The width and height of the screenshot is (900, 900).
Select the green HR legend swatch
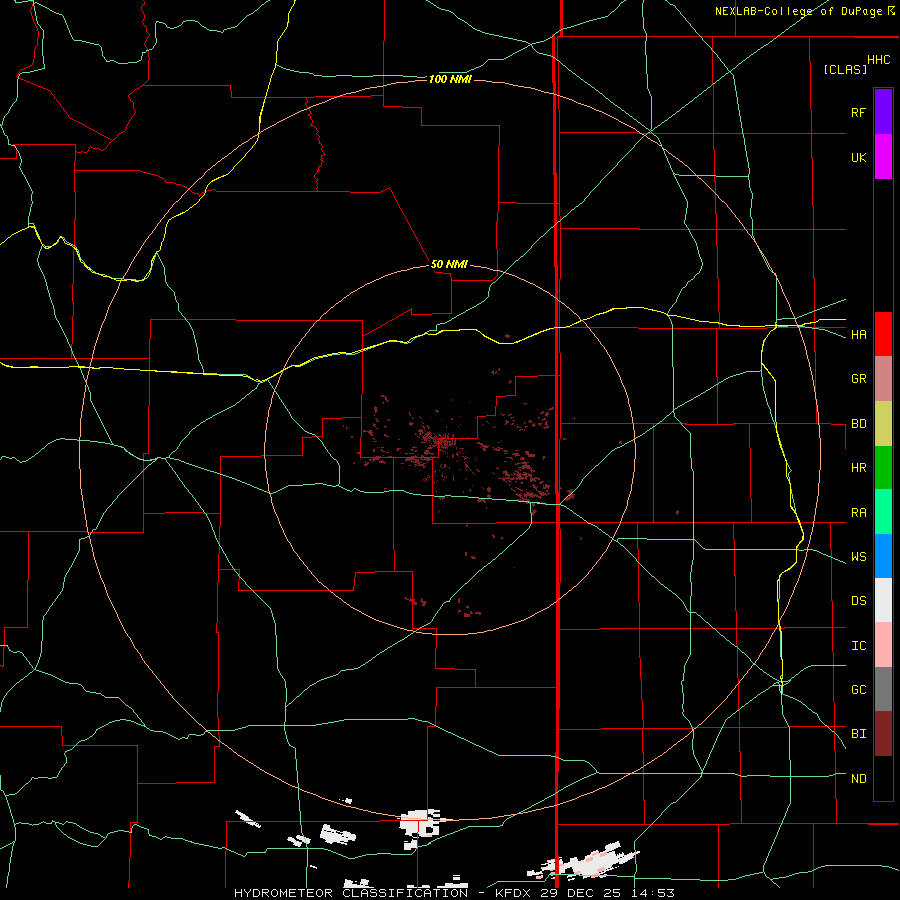click(x=883, y=468)
